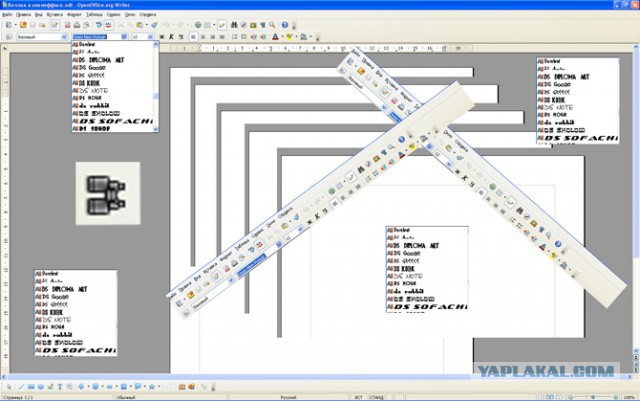Screen dimensions: 640x401
Task: Click the Export as PDF icon
Action: tap(68, 25)
